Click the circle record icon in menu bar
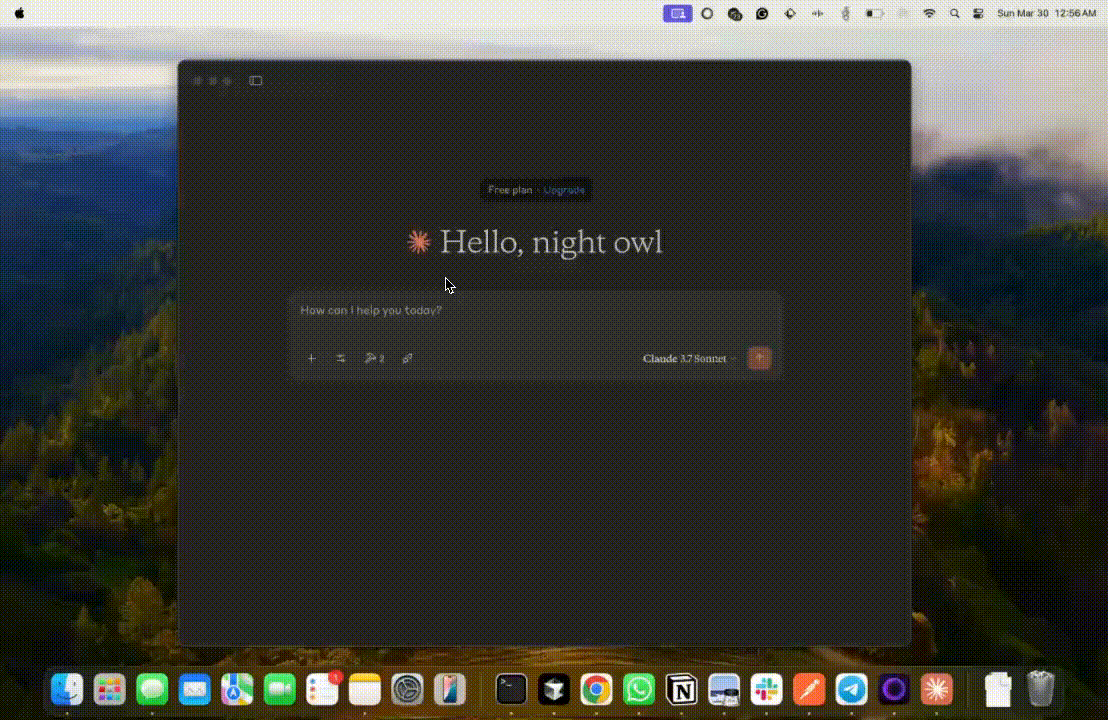Viewport: 1108px width, 720px height. pos(707,13)
